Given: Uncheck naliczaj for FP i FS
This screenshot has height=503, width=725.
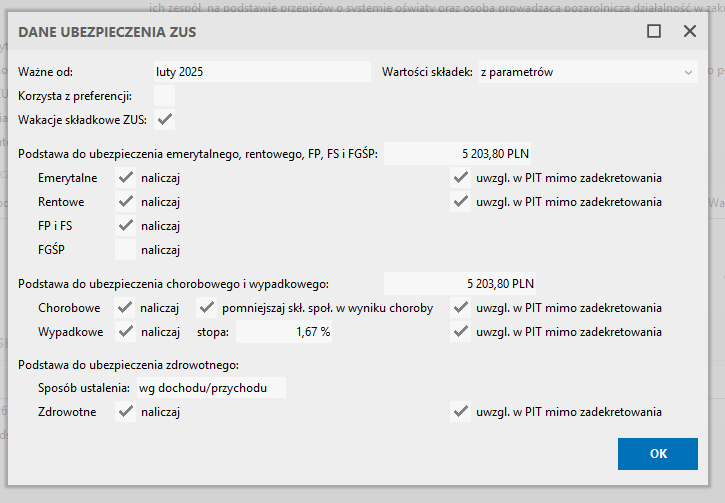Looking at the screenshot, I should click(x=126, y=226).
